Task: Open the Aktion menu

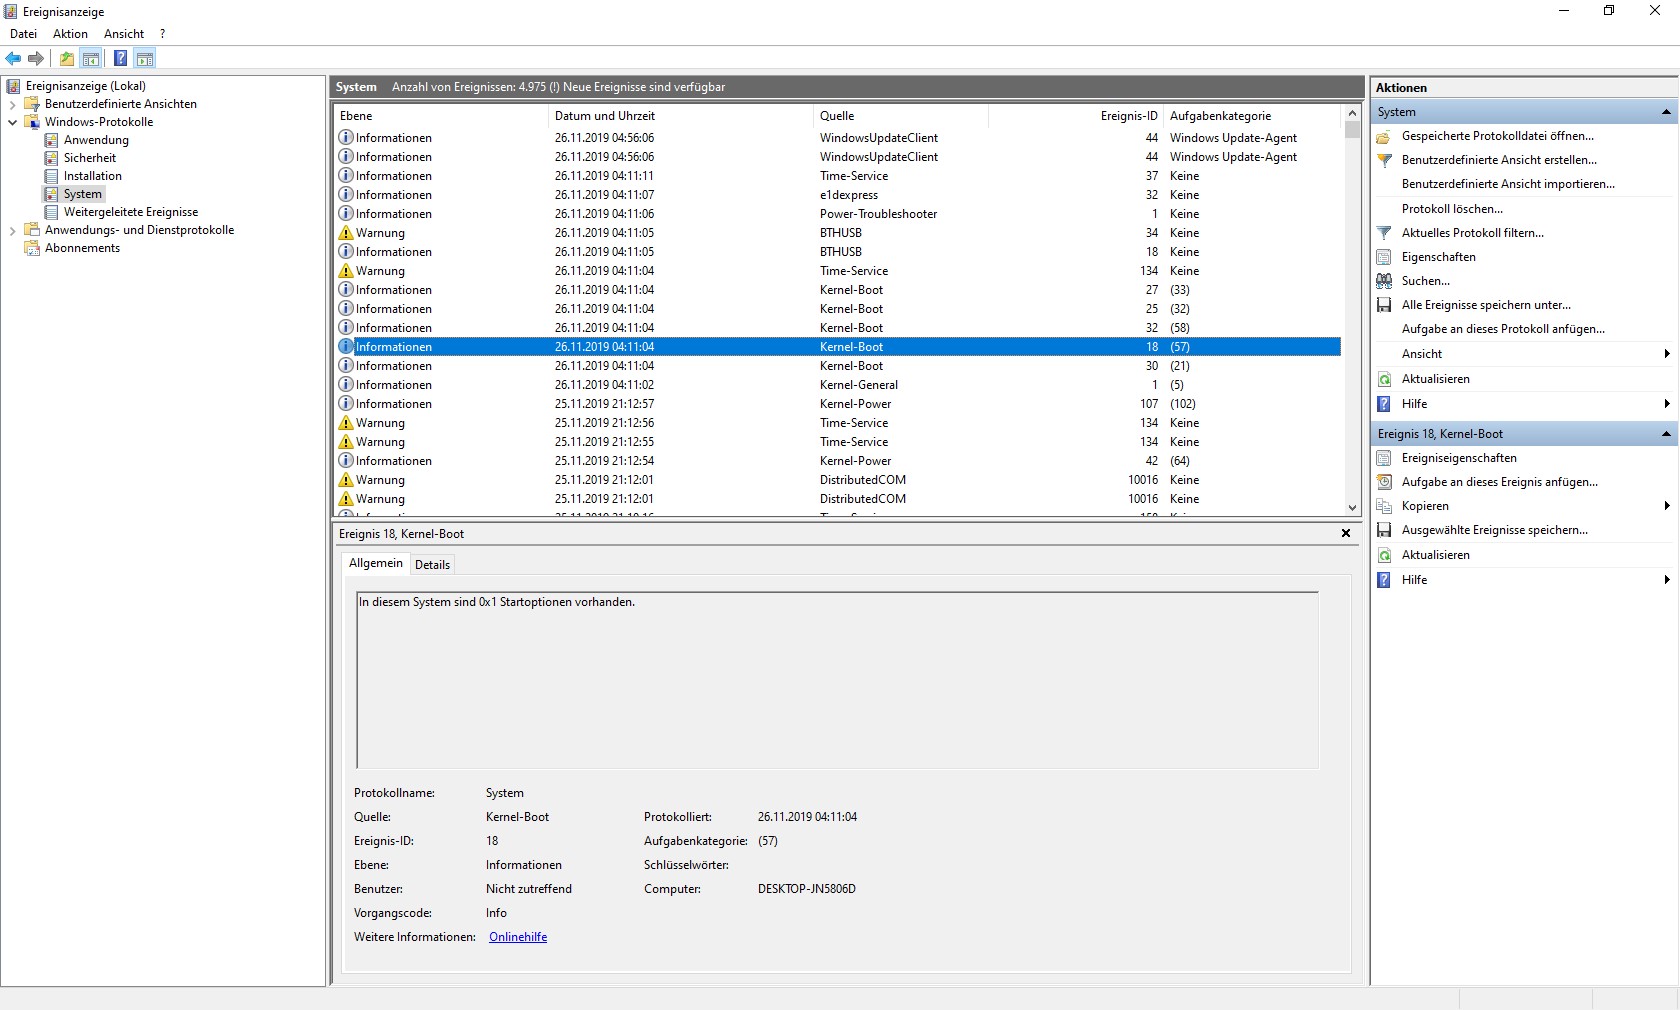Action: [x=70, y=34]
